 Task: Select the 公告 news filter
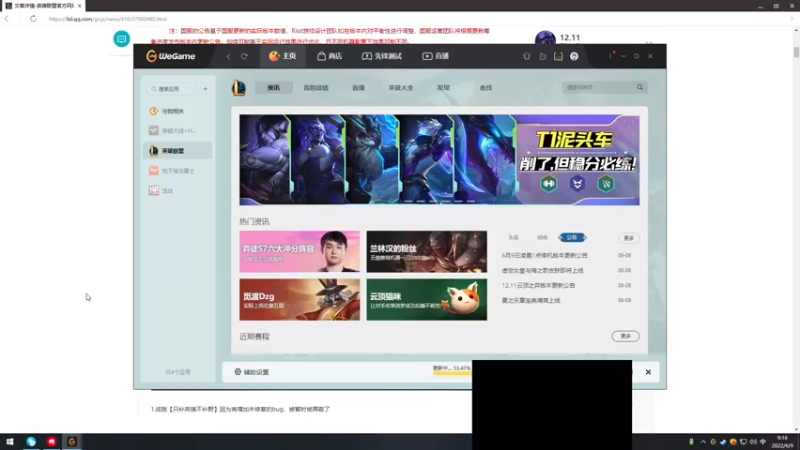coord(572,238)
